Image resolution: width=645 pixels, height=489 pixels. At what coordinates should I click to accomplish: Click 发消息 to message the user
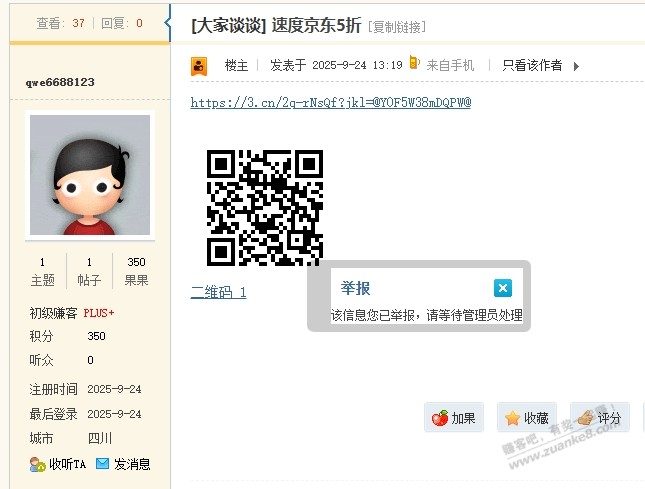pos(132,464)
